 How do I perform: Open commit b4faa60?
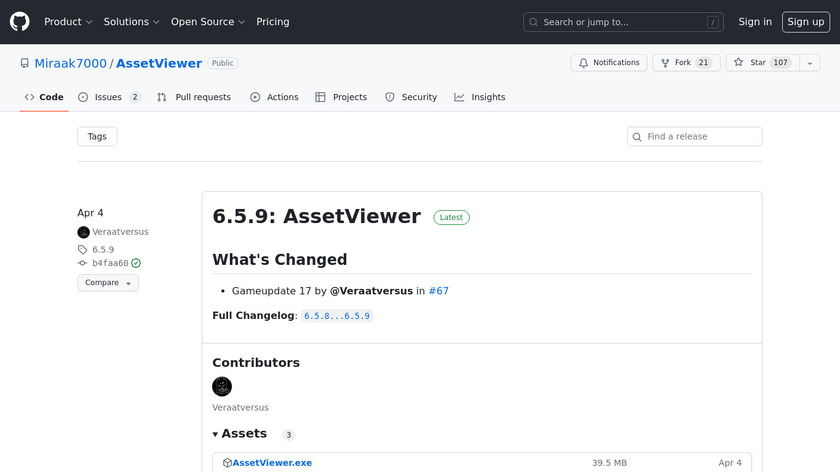coord(110,263)
